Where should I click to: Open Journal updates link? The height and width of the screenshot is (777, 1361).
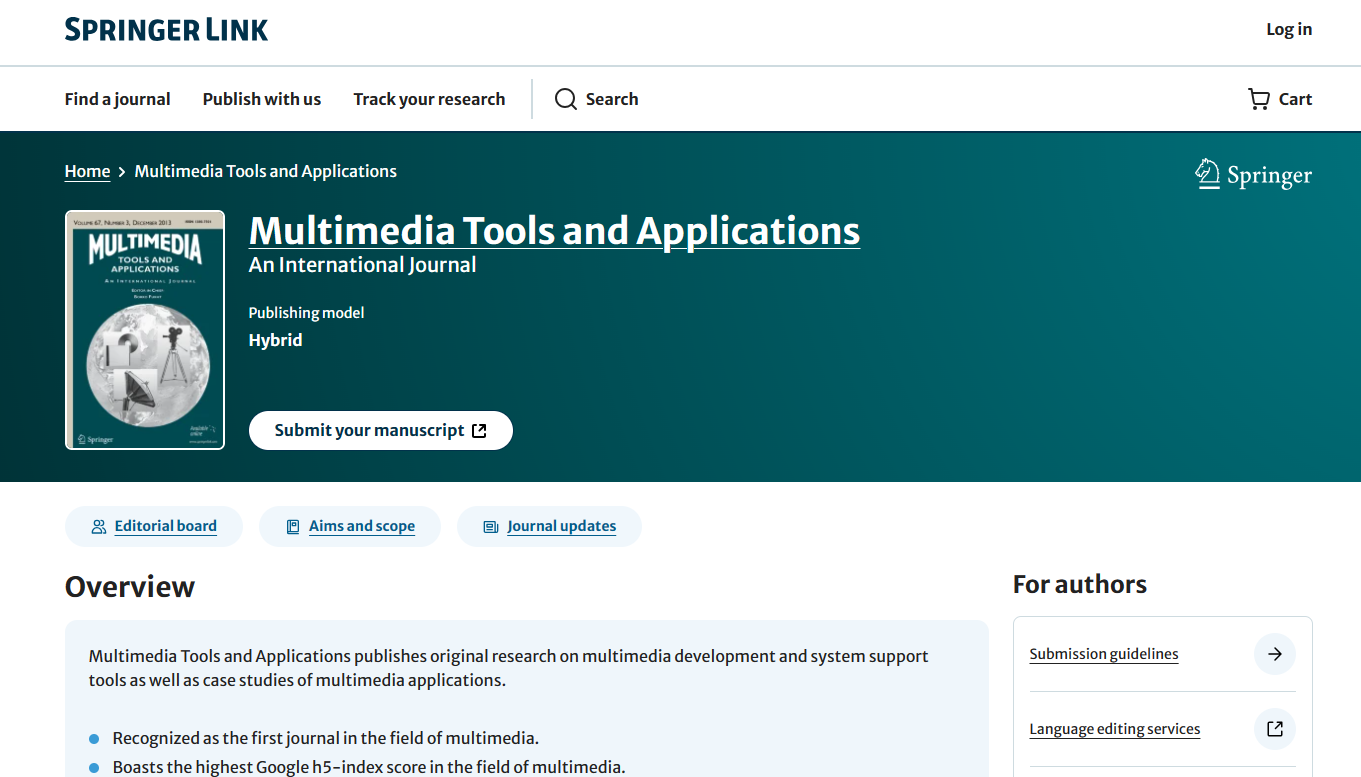pyautogui.click(x=562, y=526)
